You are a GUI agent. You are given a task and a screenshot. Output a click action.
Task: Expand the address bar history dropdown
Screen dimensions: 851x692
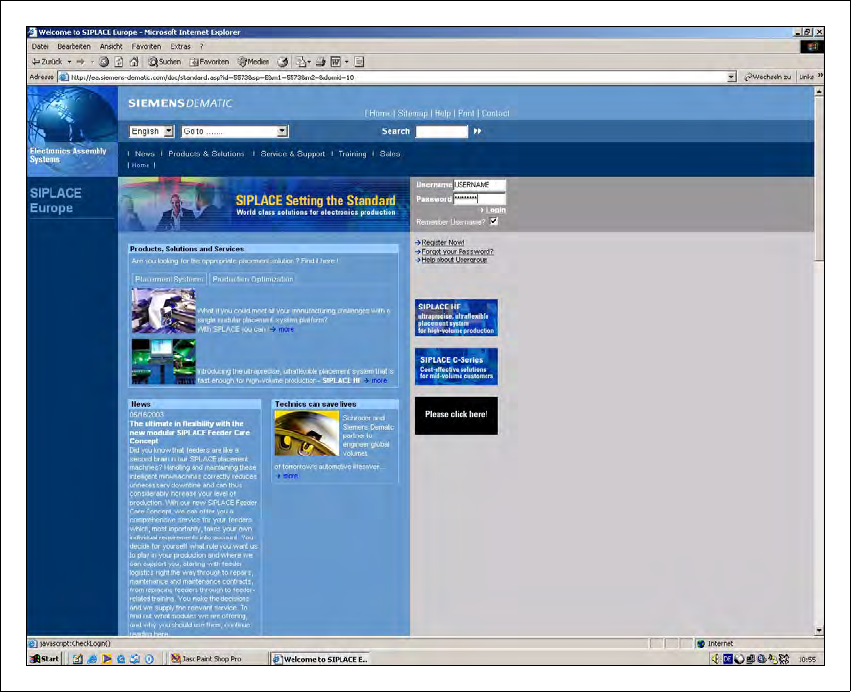[732, 77]
